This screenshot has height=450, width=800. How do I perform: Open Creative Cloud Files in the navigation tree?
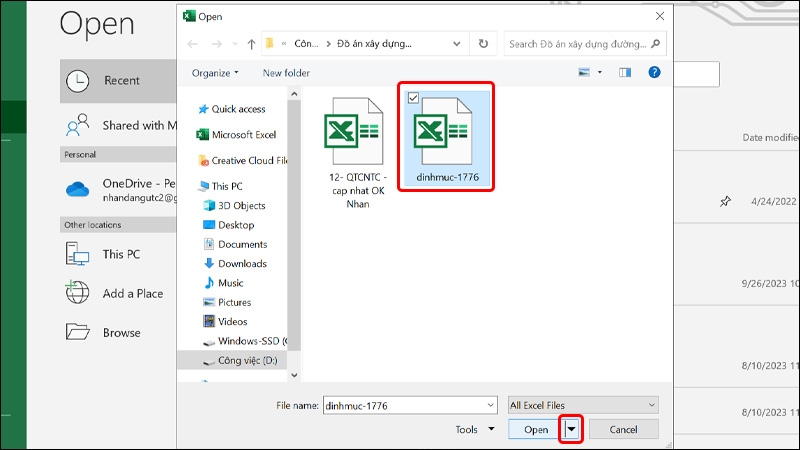(x=243, y=161)
